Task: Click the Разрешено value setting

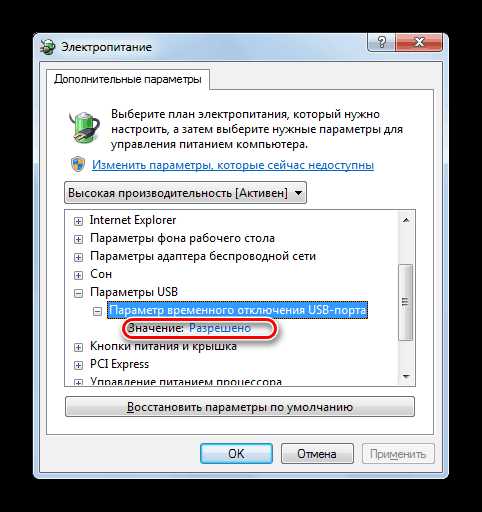Action: [x=220, y=328]
